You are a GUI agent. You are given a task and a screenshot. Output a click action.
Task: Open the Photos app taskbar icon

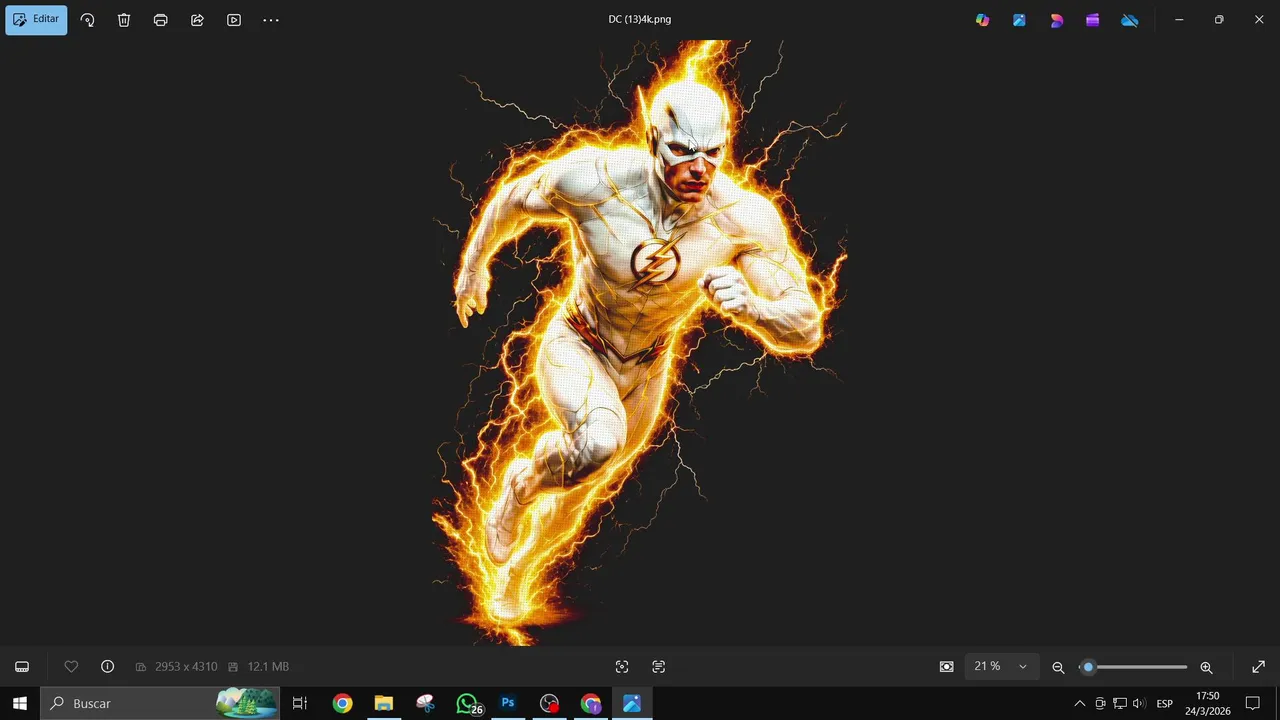point(632,704)
